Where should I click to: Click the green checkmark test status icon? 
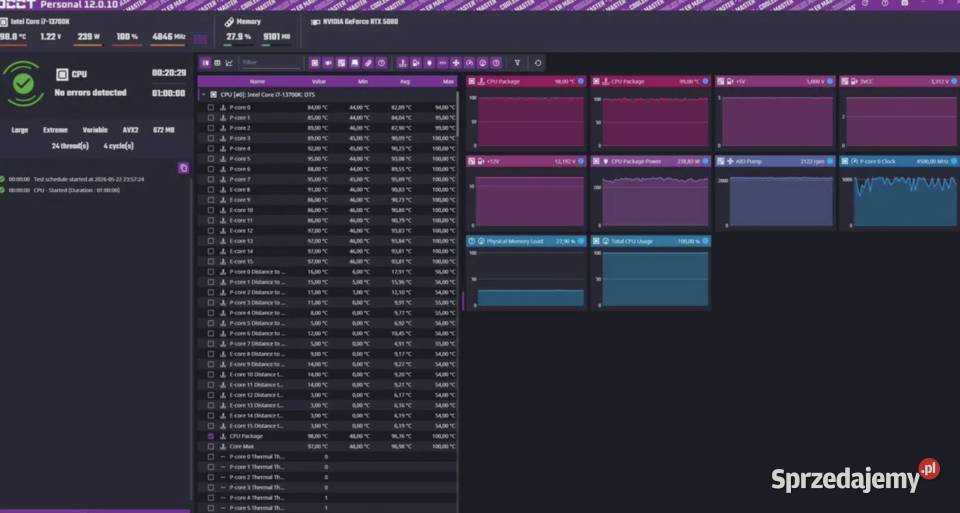[23, 84]
